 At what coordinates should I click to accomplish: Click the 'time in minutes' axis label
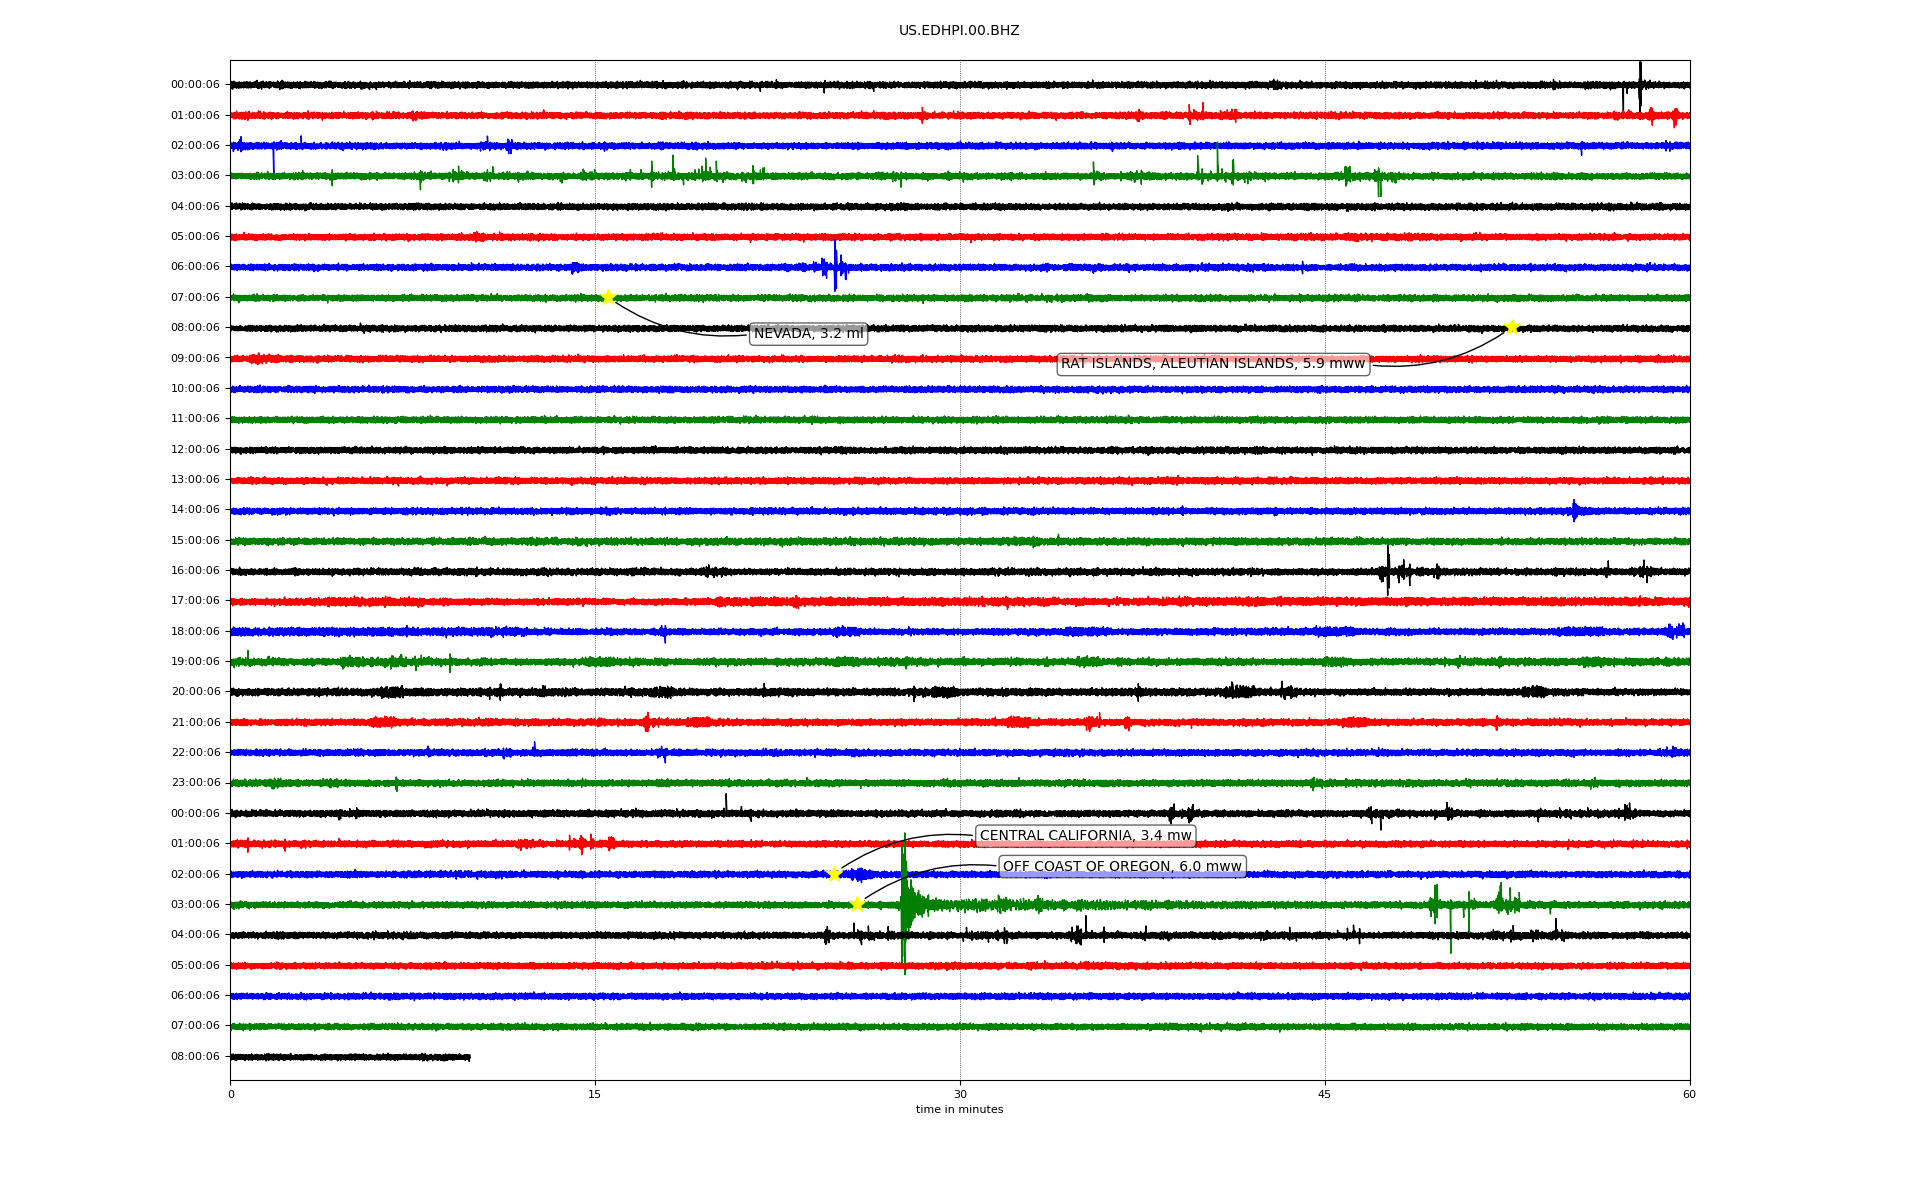959,1109
